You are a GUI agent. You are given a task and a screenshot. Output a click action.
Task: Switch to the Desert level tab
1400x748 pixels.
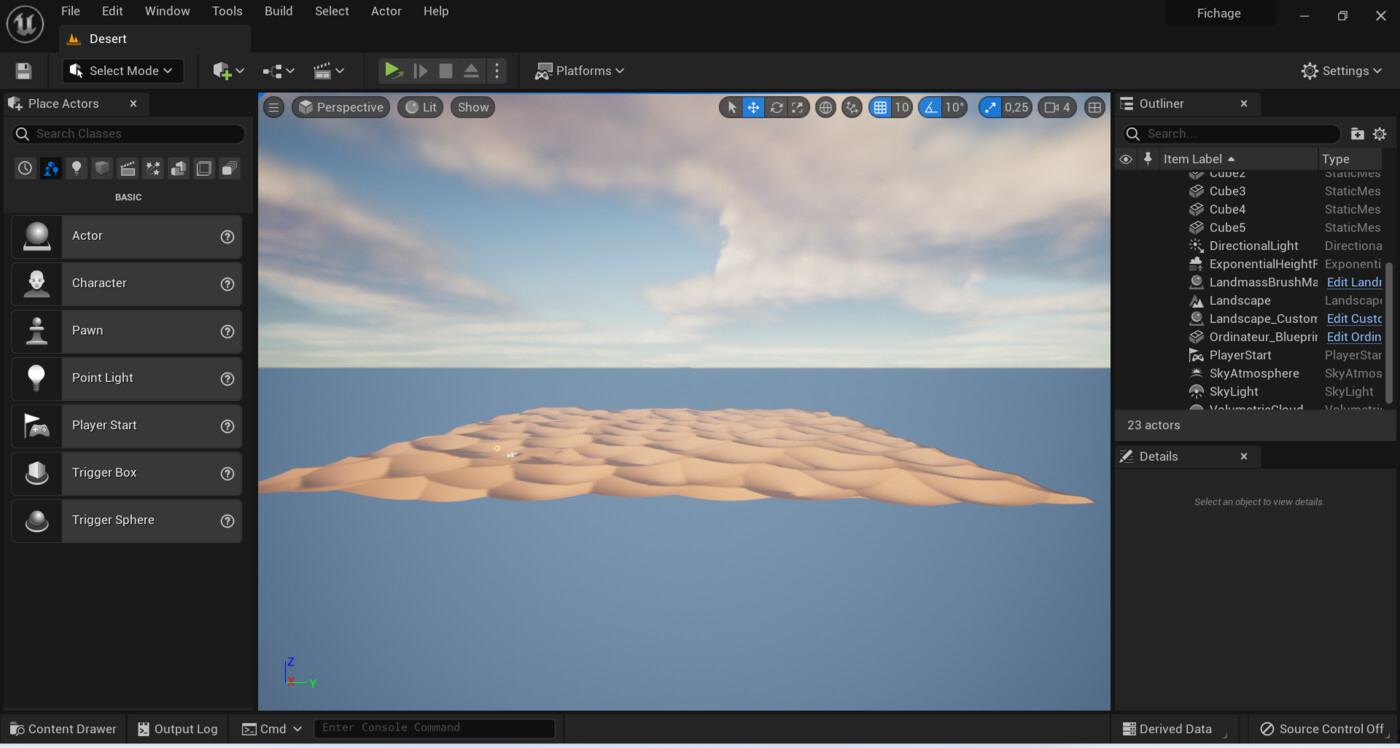(108, 39)
